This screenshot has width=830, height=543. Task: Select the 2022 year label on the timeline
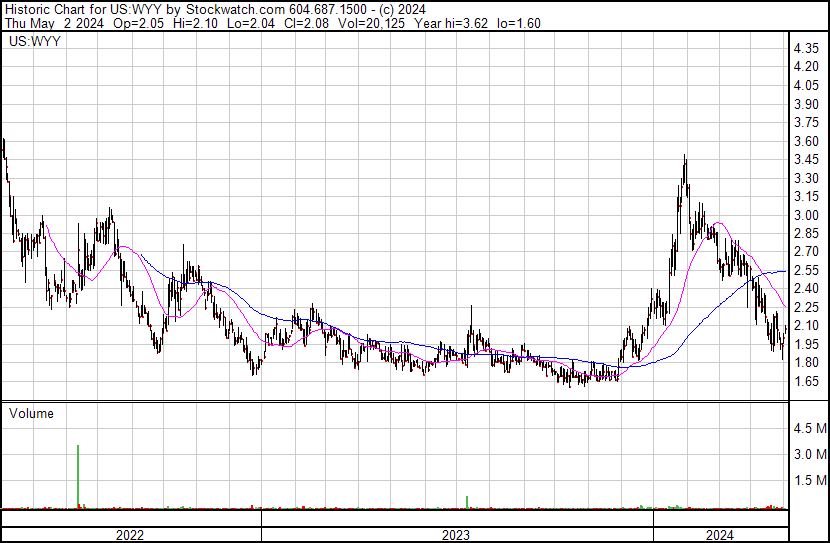(130, 535)
